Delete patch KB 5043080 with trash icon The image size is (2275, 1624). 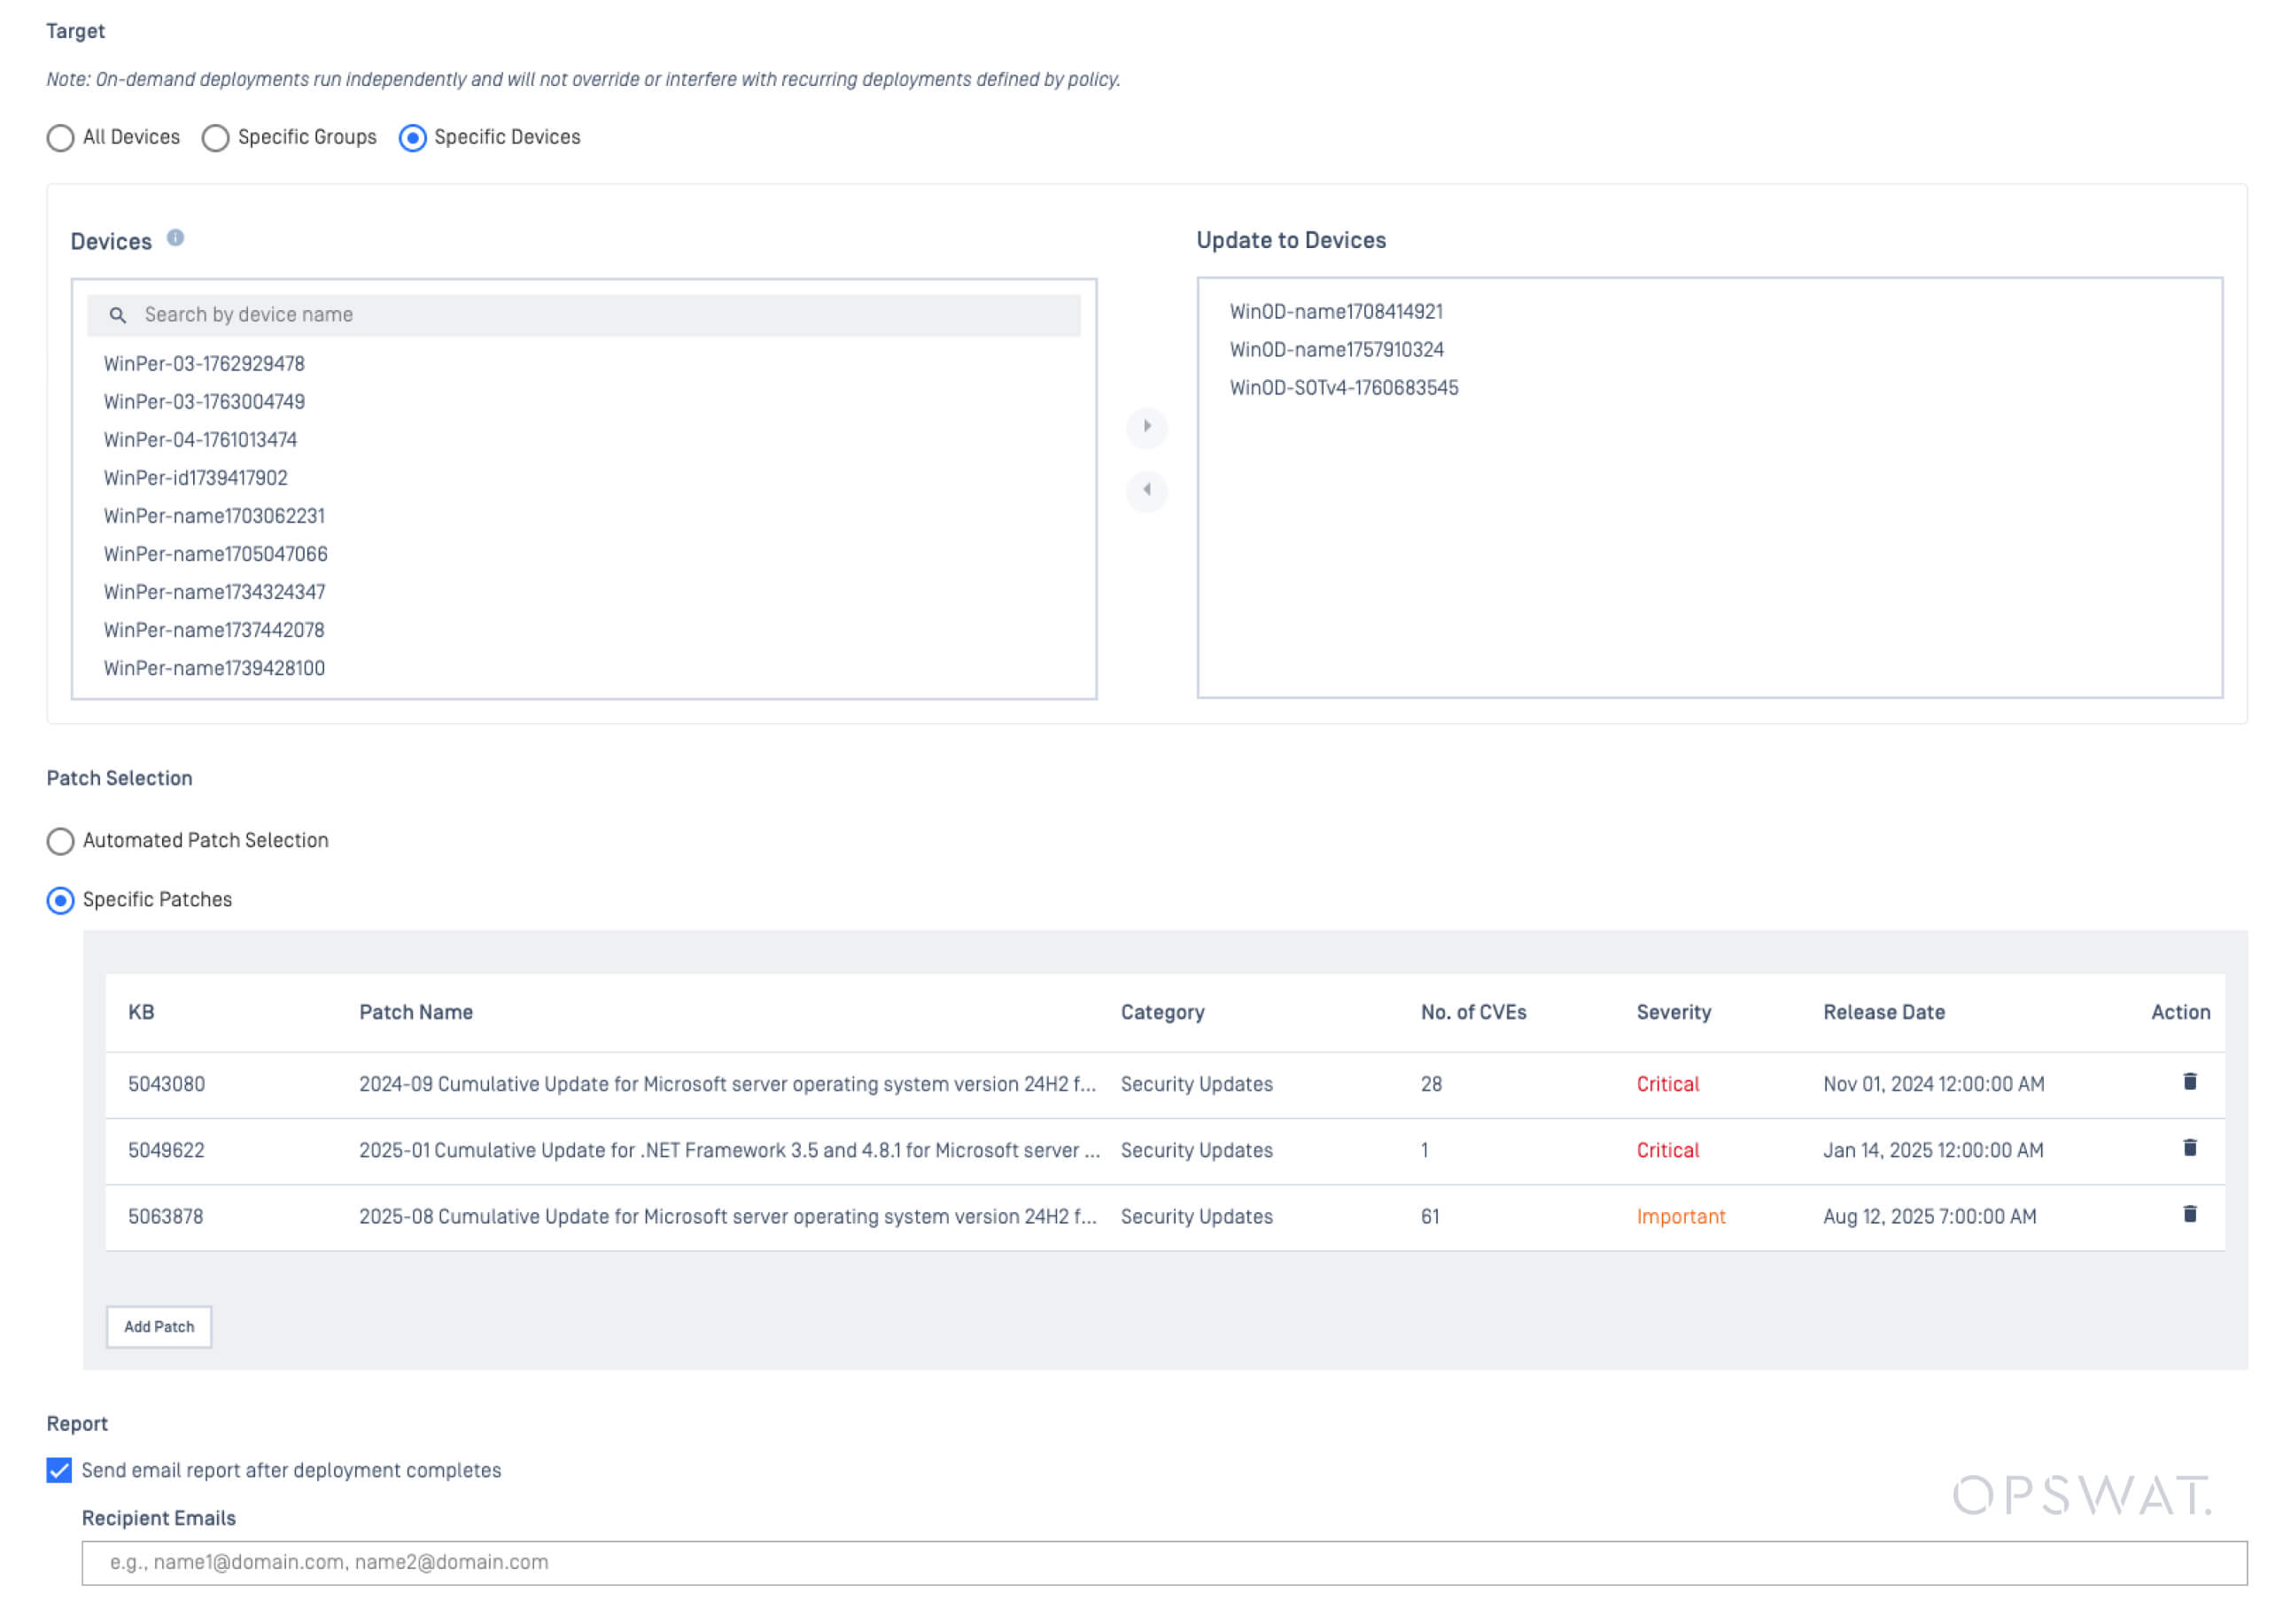click(x=2188, y=1082)
